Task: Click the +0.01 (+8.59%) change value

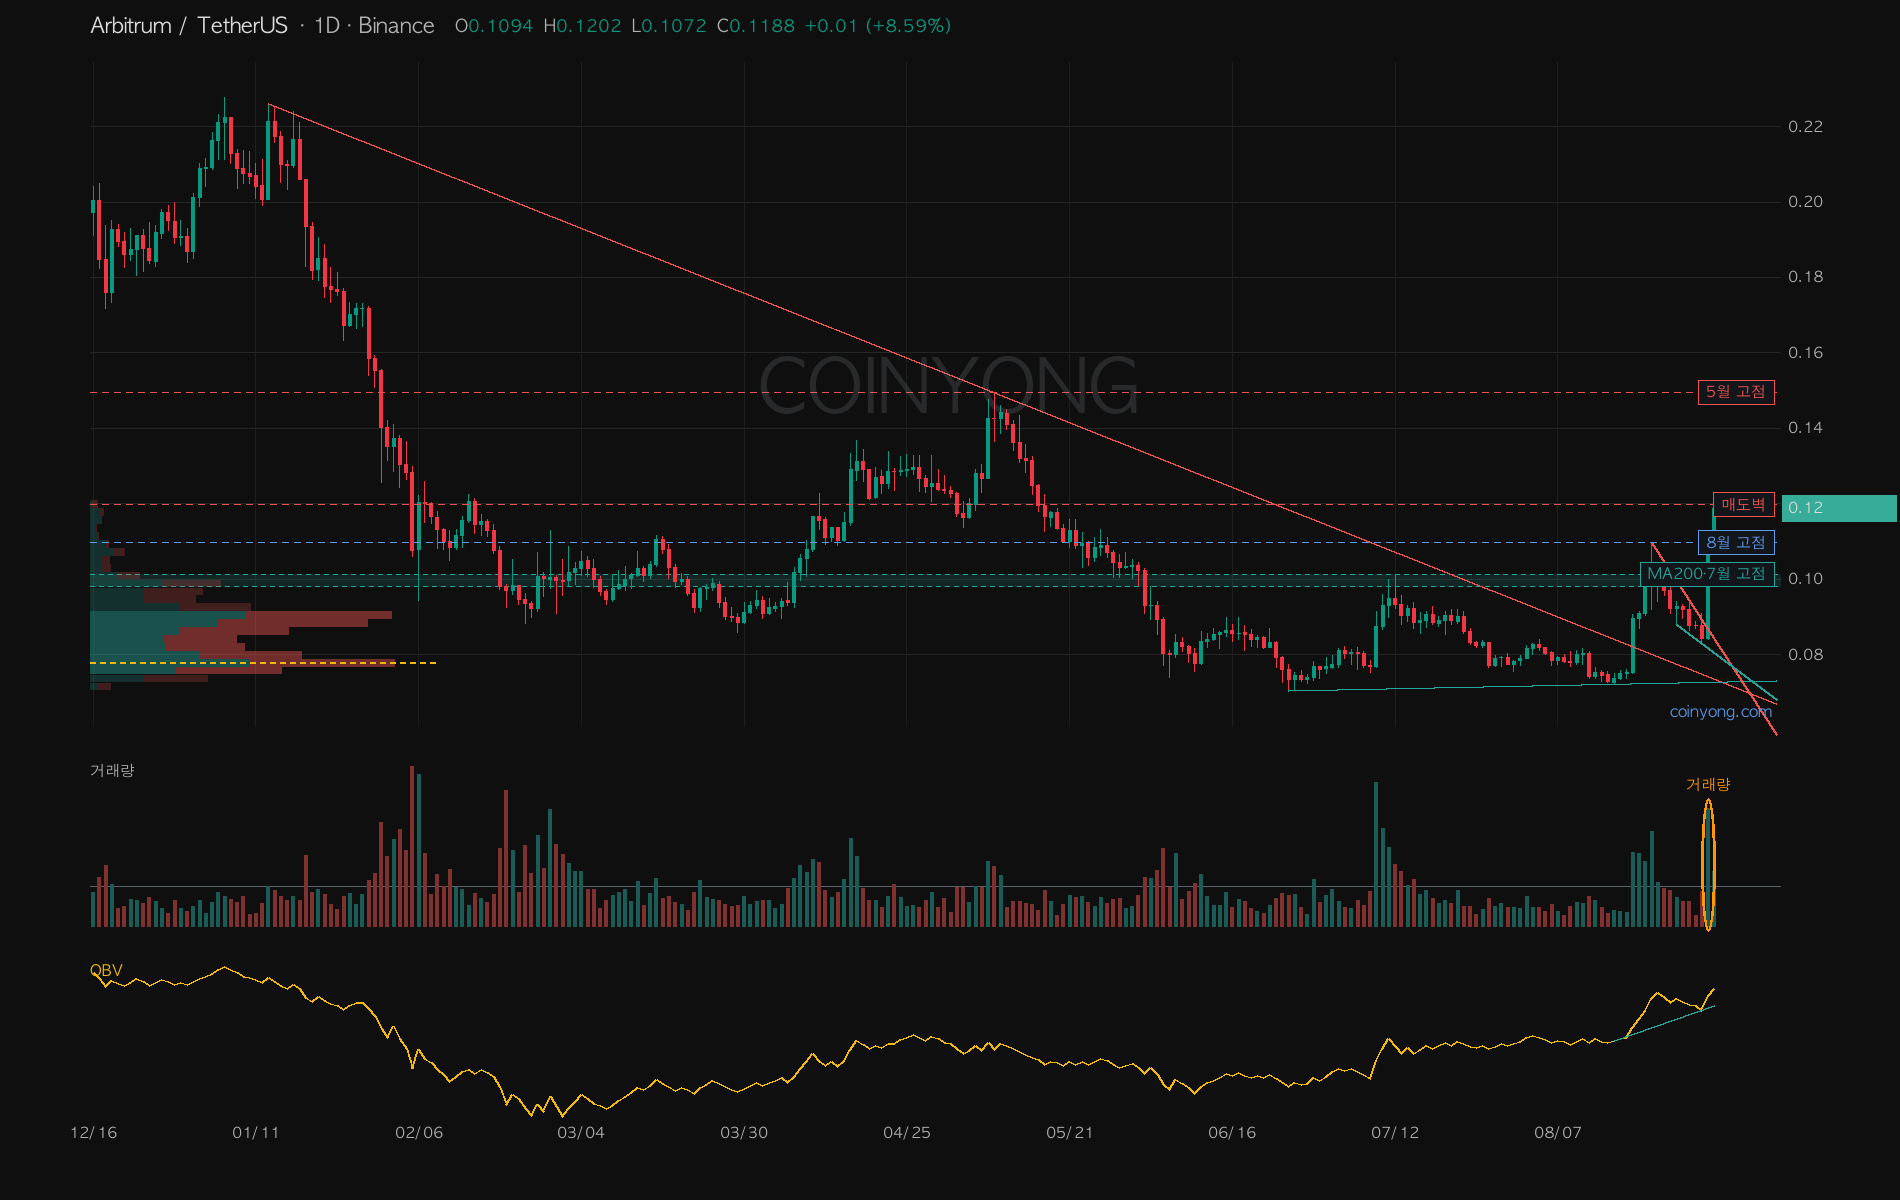Action: coord(877,26)
